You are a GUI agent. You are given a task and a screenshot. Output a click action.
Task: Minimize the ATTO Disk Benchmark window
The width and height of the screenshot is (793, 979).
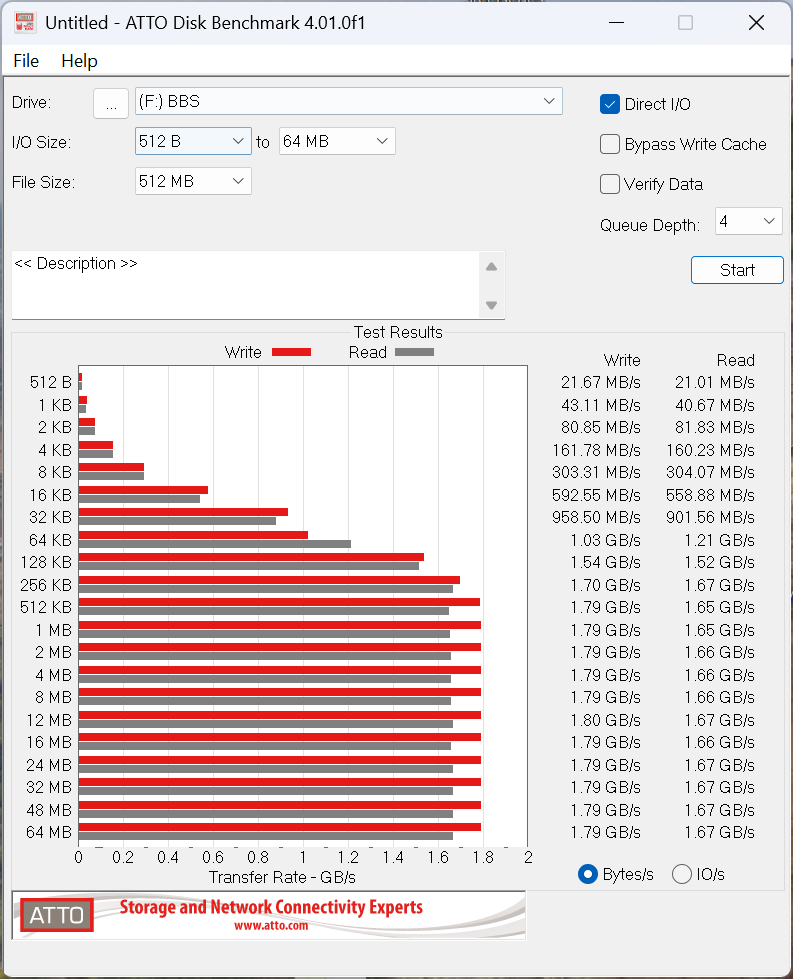(614, 23)
